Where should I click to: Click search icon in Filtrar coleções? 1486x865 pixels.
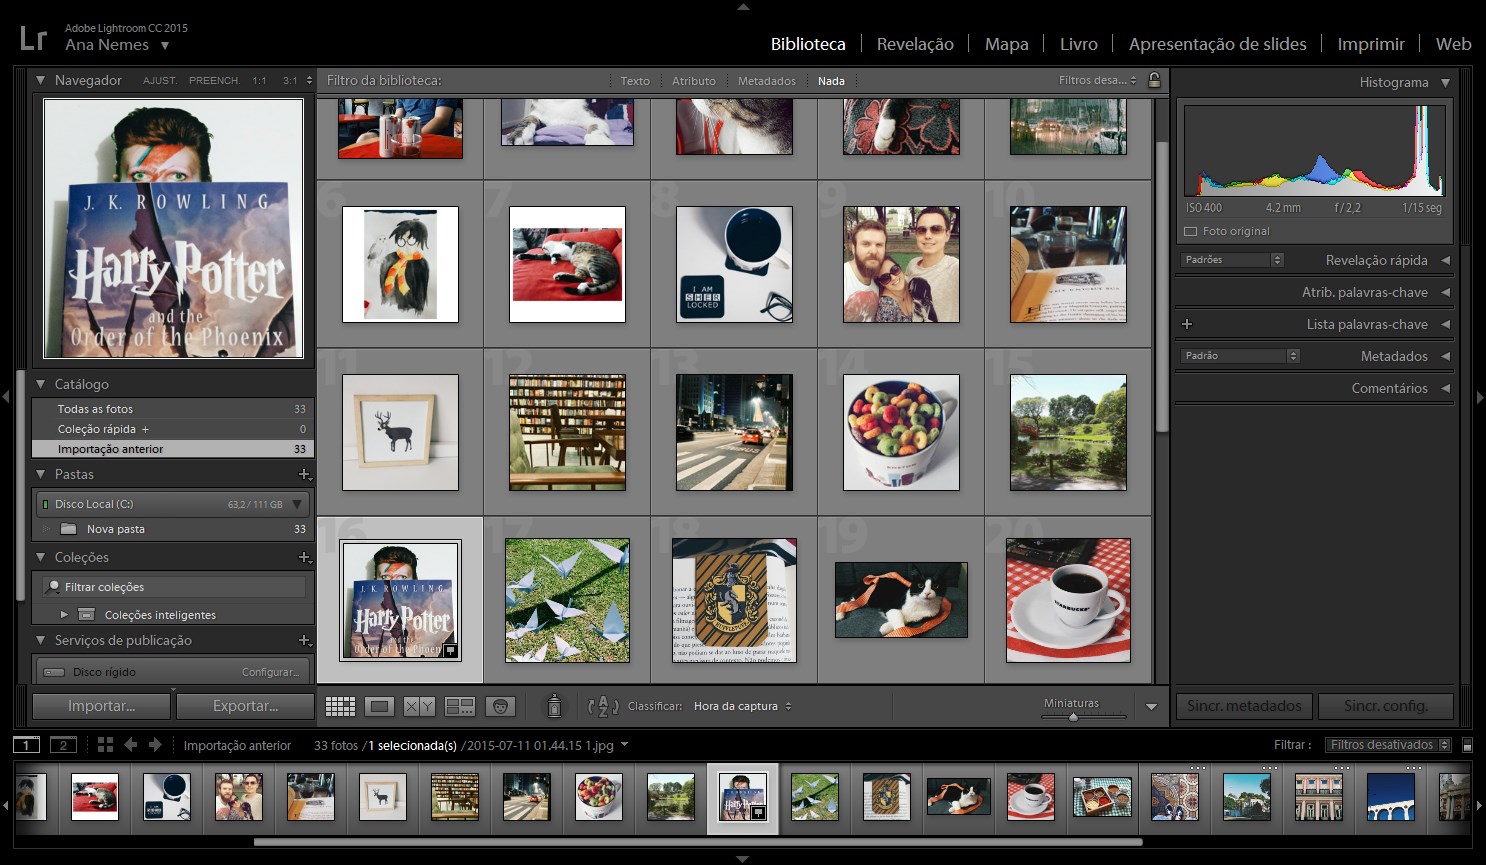(x=54, y=587)
